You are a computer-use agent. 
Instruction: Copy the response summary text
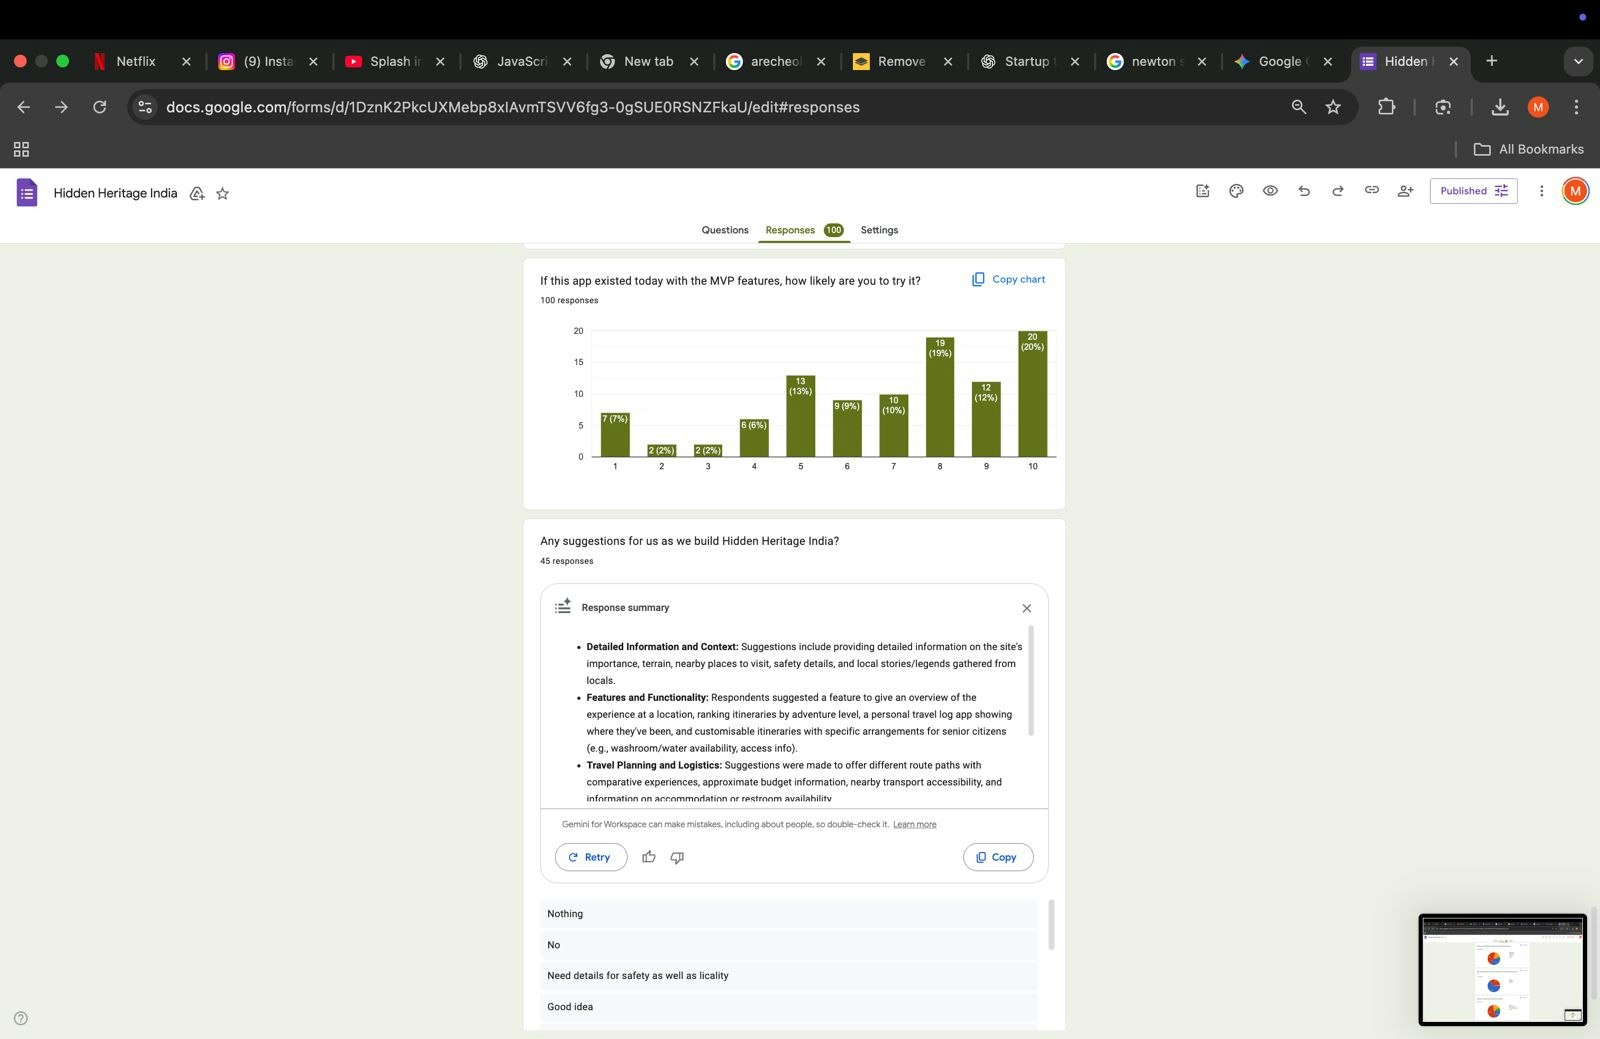coord(997,857)
